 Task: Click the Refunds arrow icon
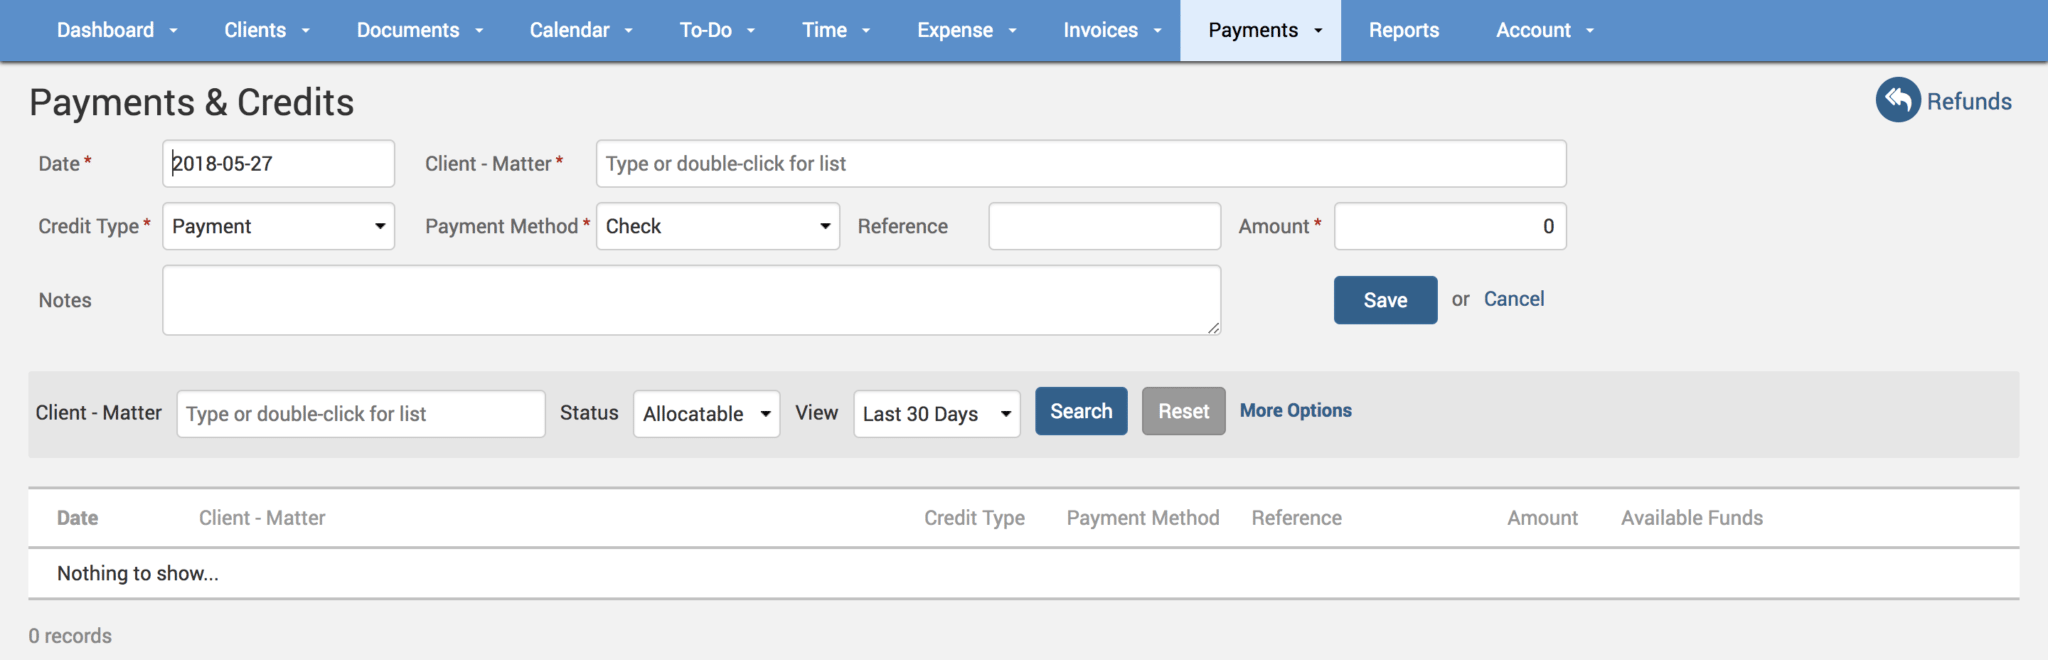click(1897, 100)
